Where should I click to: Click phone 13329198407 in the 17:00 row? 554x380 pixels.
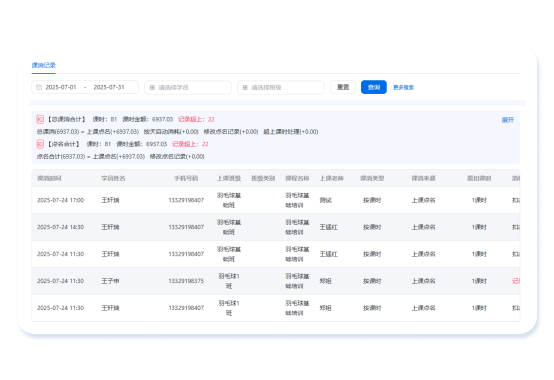(x=186, y=200)
